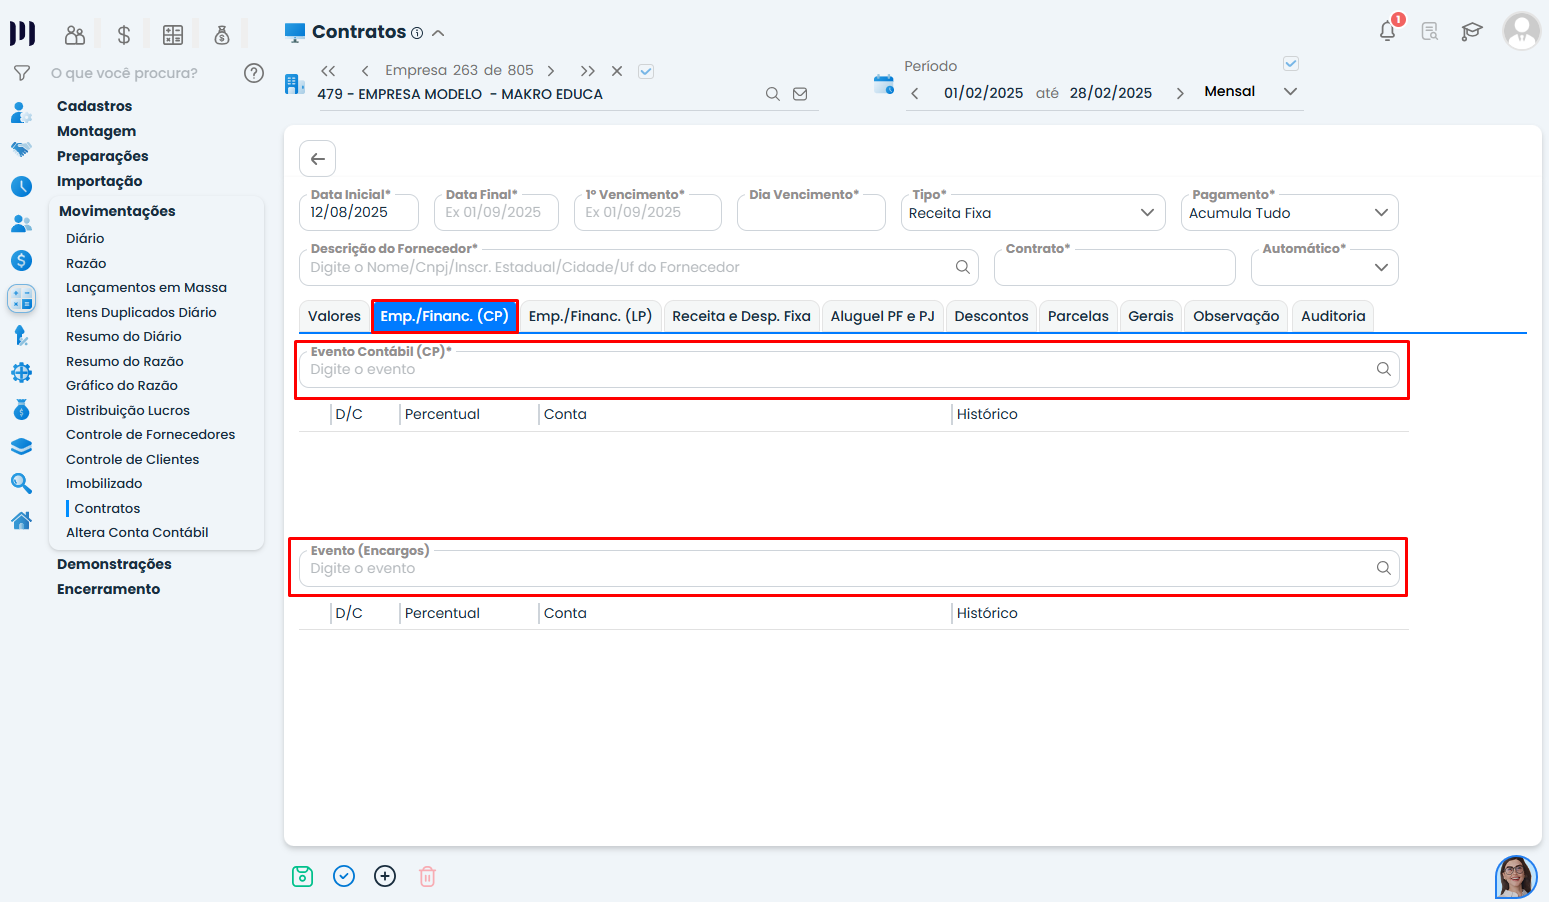Toggle the checkbox next to company navigation
Screen dimensions: 1549x902
tap(646, 71)
